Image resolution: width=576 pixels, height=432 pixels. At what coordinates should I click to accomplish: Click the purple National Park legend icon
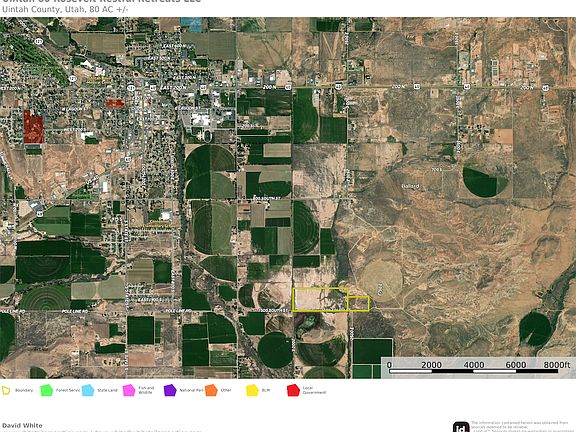(x=170, y=390)
